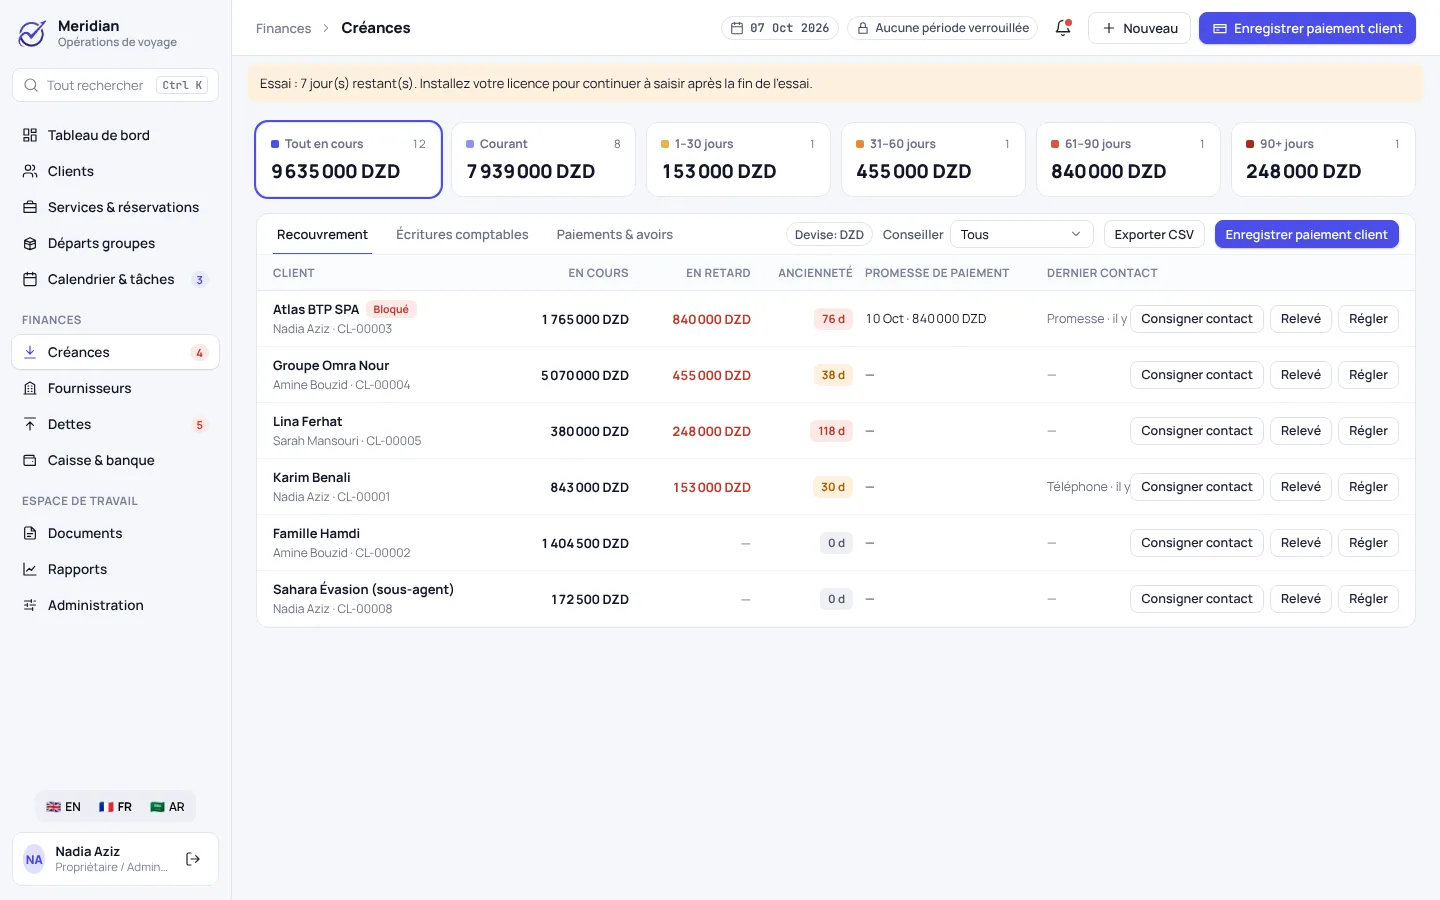This screenshot has width=1440, height=900.
Task: Click the Calendrier & tâches icon
Action: pos(30,279)
